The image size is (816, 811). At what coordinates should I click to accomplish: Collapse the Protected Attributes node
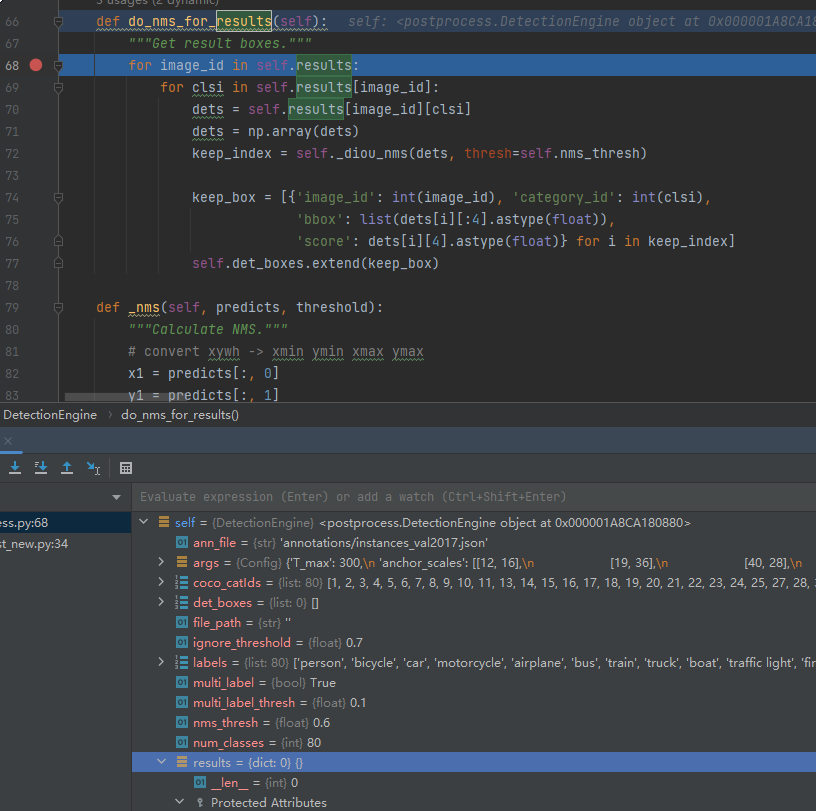179,802
